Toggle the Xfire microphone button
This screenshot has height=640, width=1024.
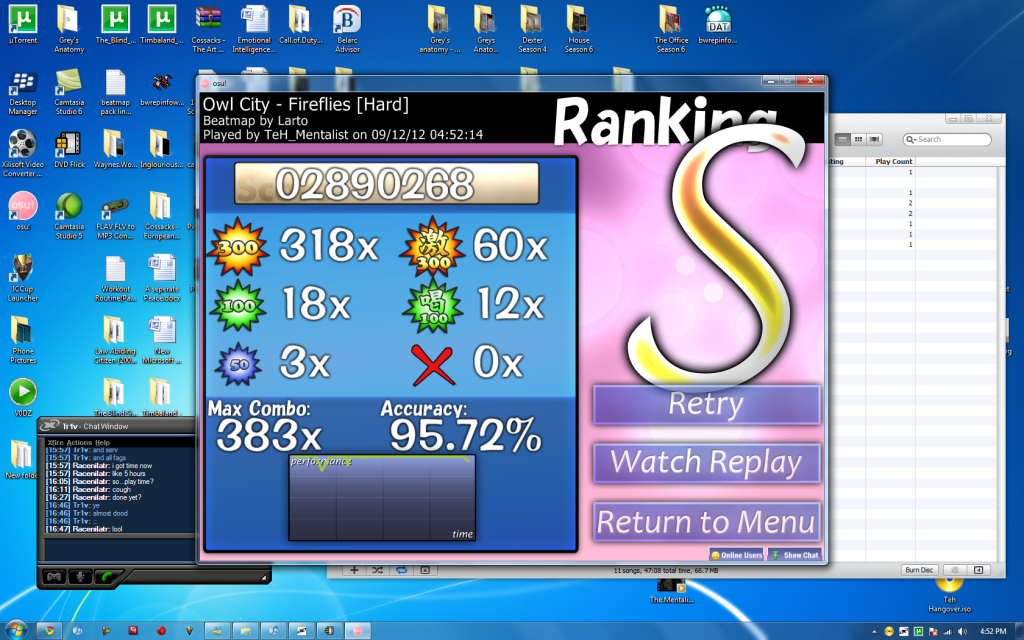point(80,577)
